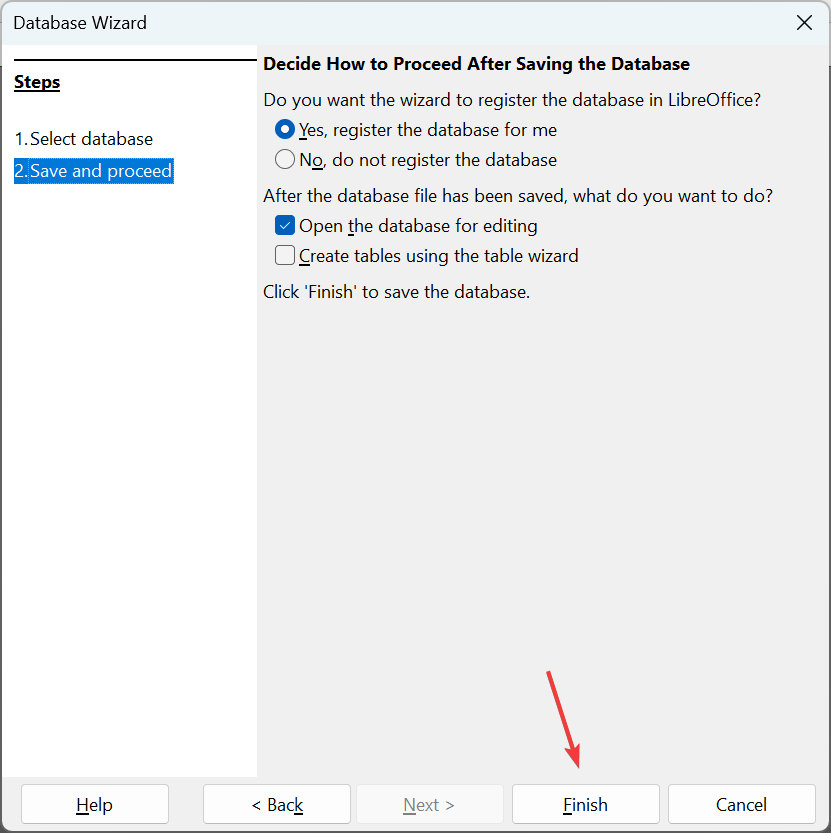Click the 'register the database in LibreOffice?' question
This screenshot has width=831, height=833.
click(x=512, y=100)
